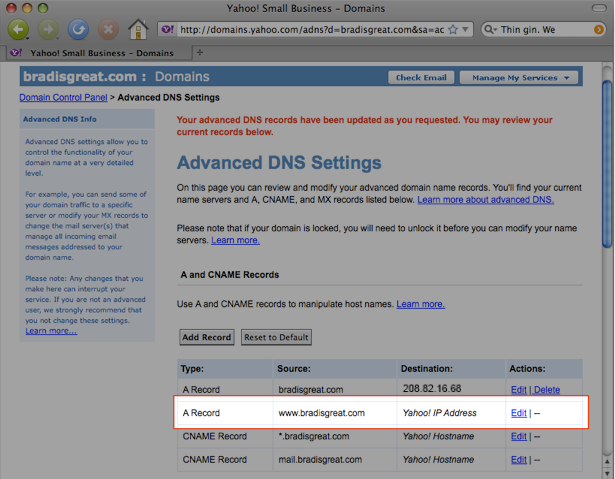Click the vertical scrollbar thumb
The image size is (615, 479).
[x=607, y=164]
